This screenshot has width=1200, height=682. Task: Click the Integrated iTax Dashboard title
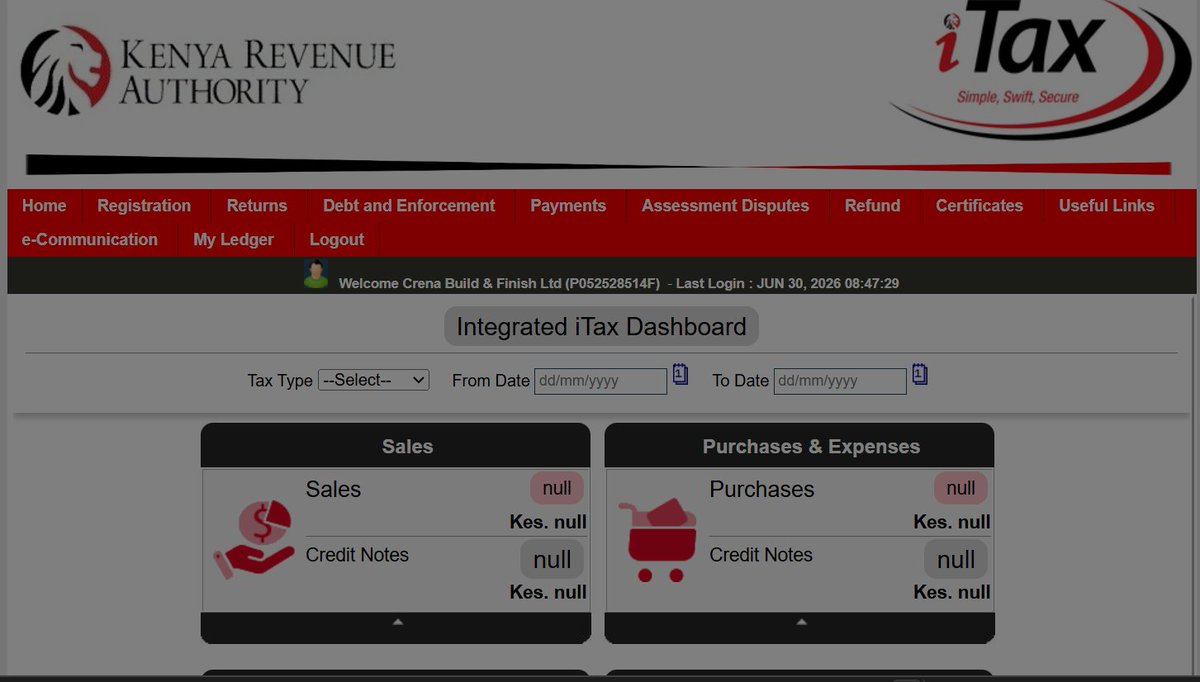click(601, 327)
